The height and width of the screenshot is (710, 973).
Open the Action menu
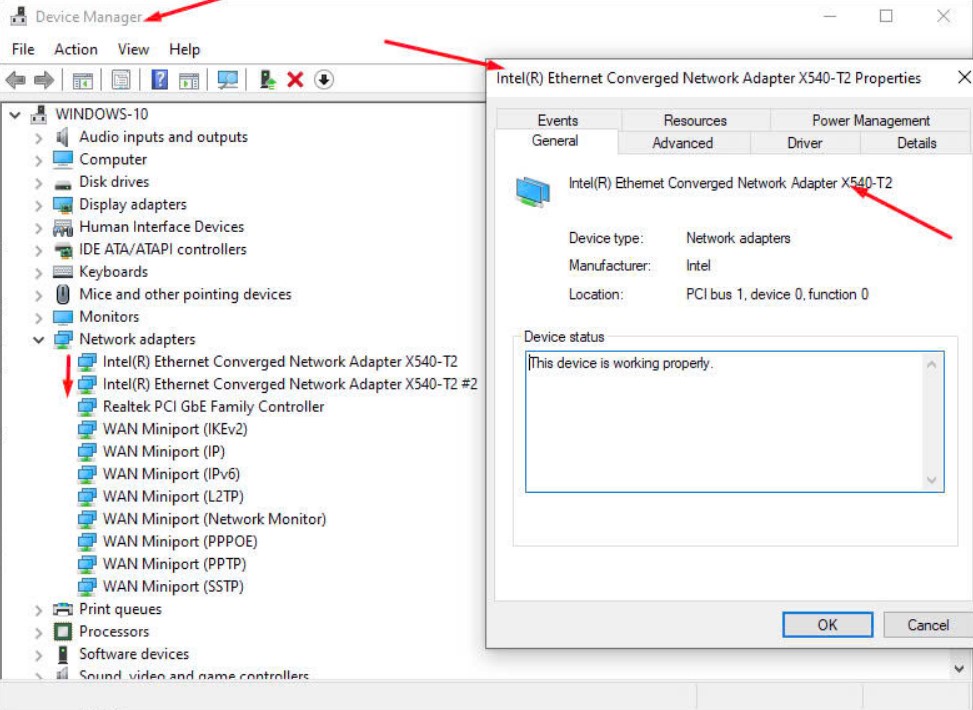[x=76, y=49]
